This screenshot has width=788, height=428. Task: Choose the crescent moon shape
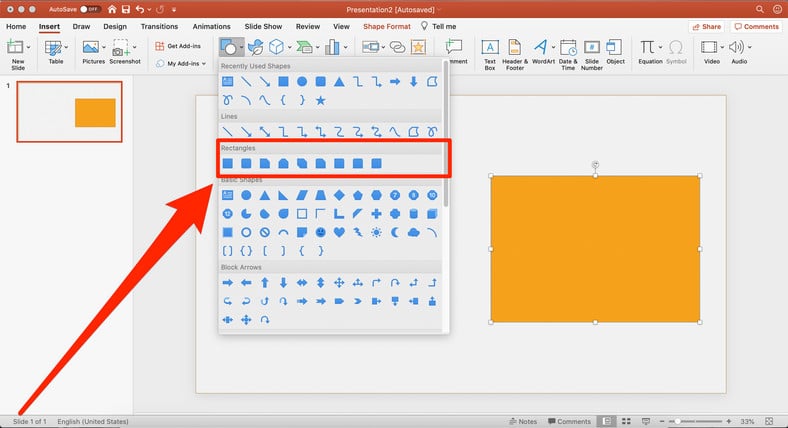tap(395, 232)
